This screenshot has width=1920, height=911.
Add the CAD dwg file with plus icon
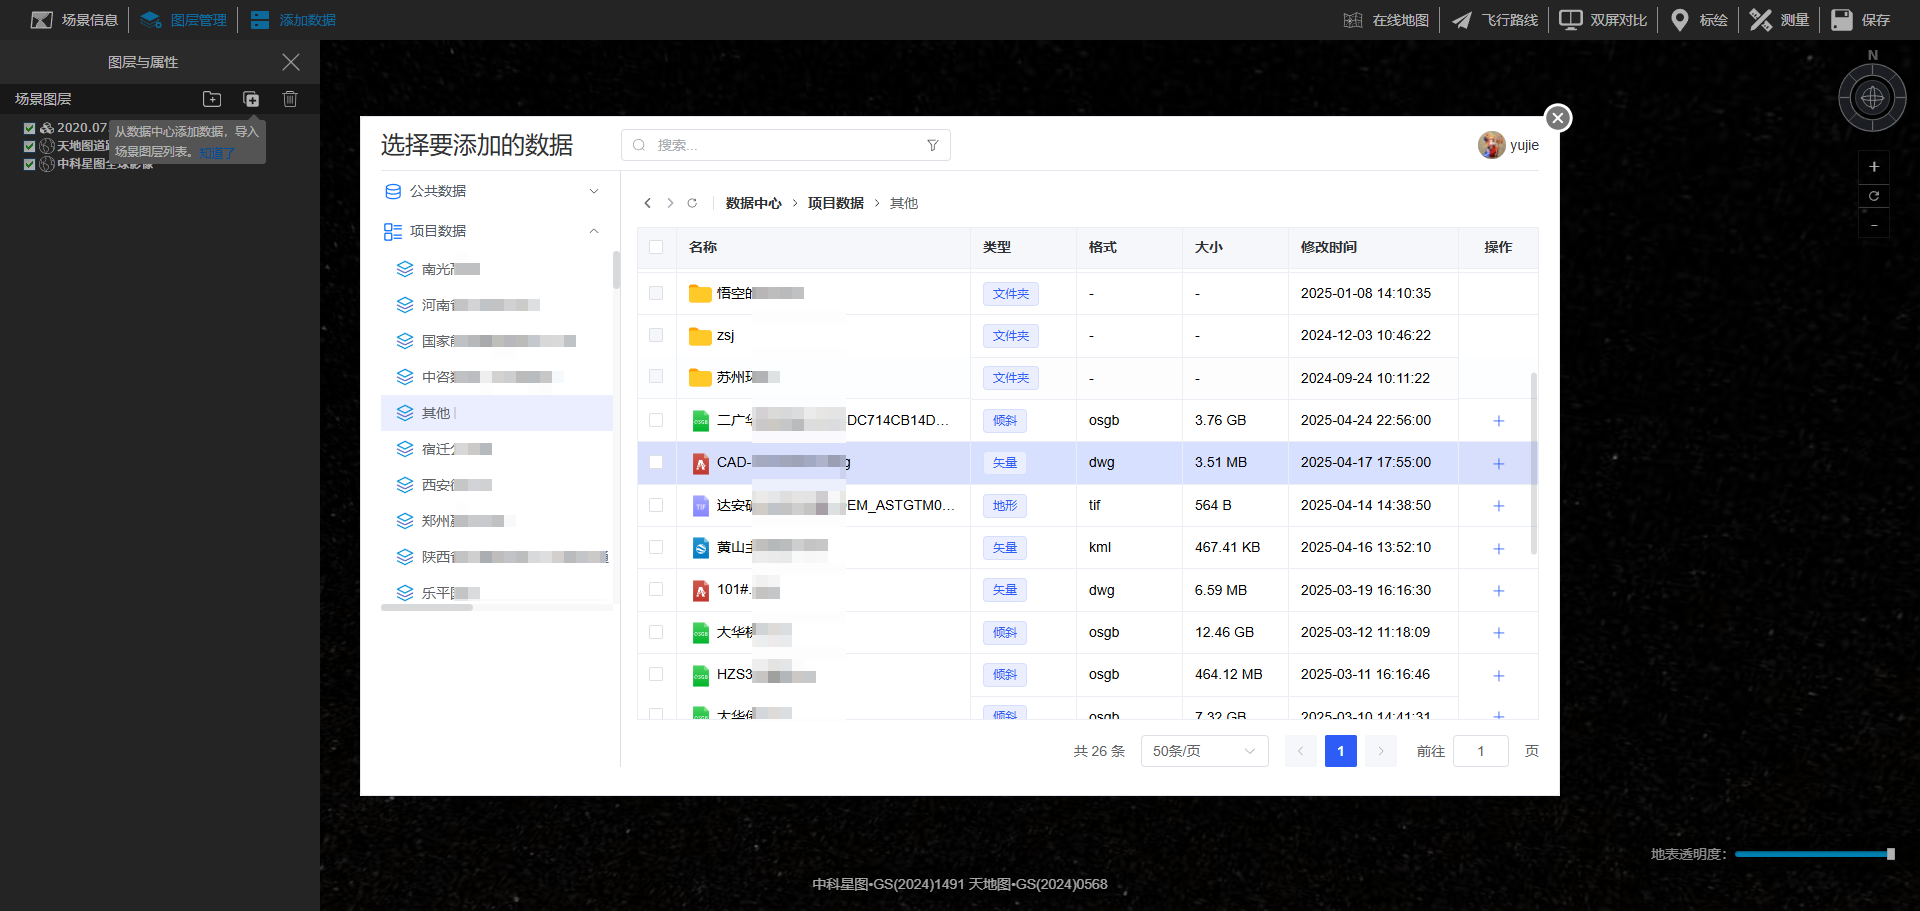tap(1498, 463)
